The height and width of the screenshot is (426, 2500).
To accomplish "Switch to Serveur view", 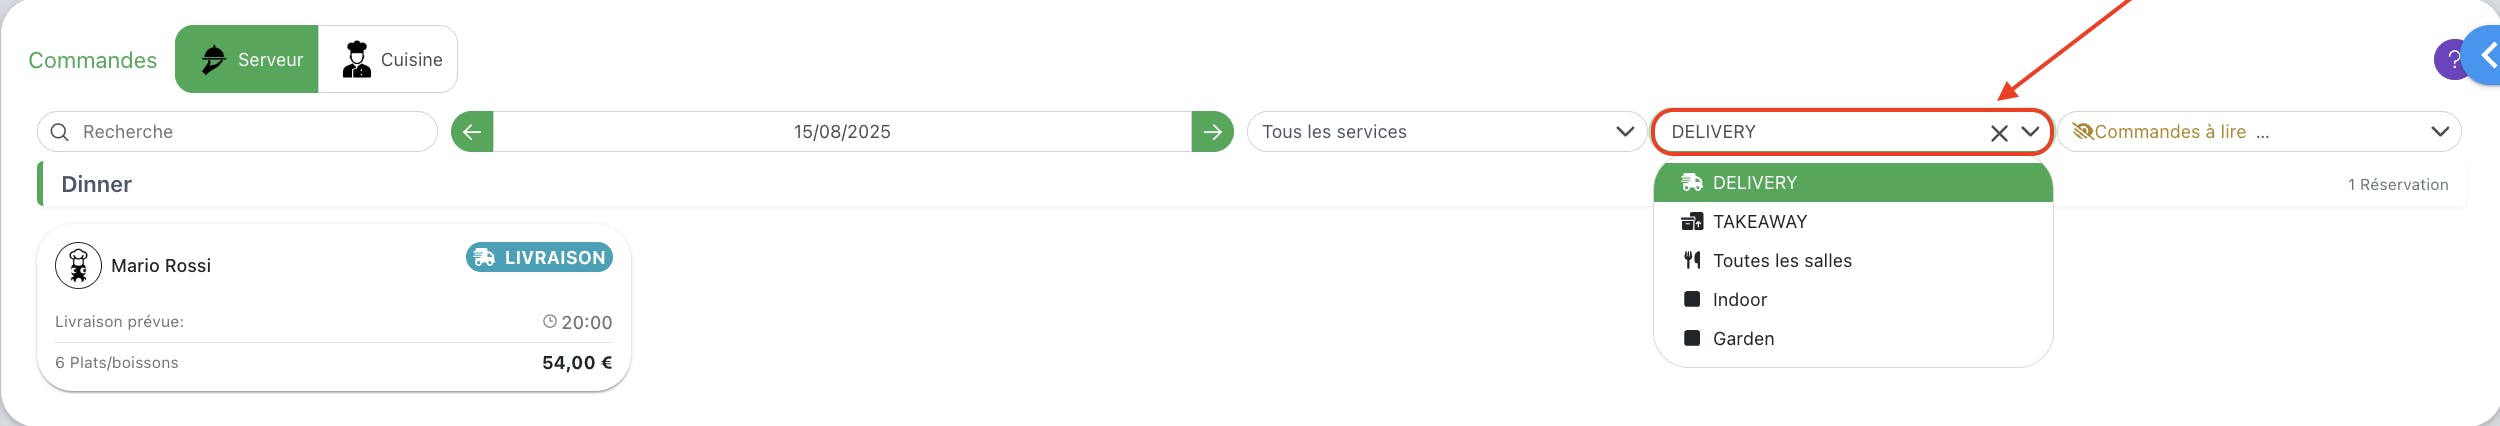I will pyautogui.click(x=247, y=60).
